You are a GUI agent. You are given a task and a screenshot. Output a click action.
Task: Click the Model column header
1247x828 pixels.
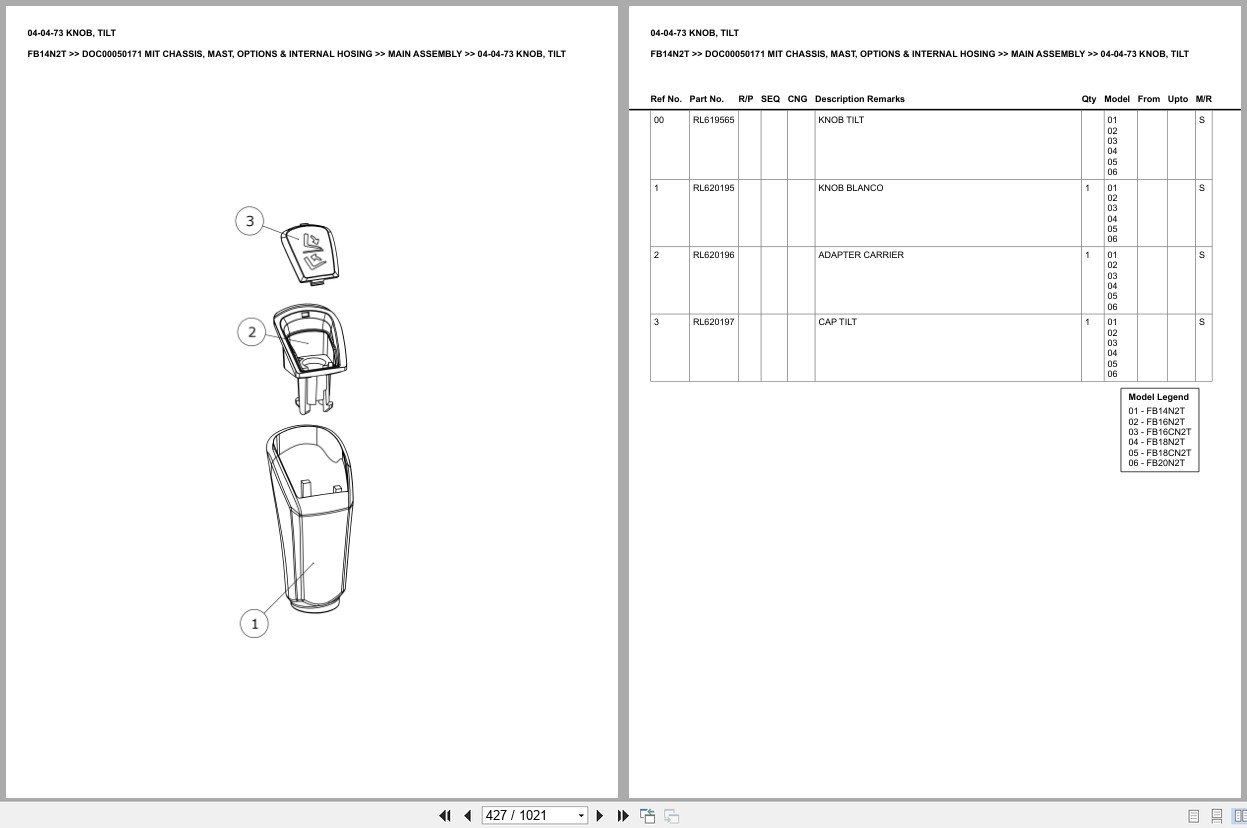click(x=1117, y=99)
